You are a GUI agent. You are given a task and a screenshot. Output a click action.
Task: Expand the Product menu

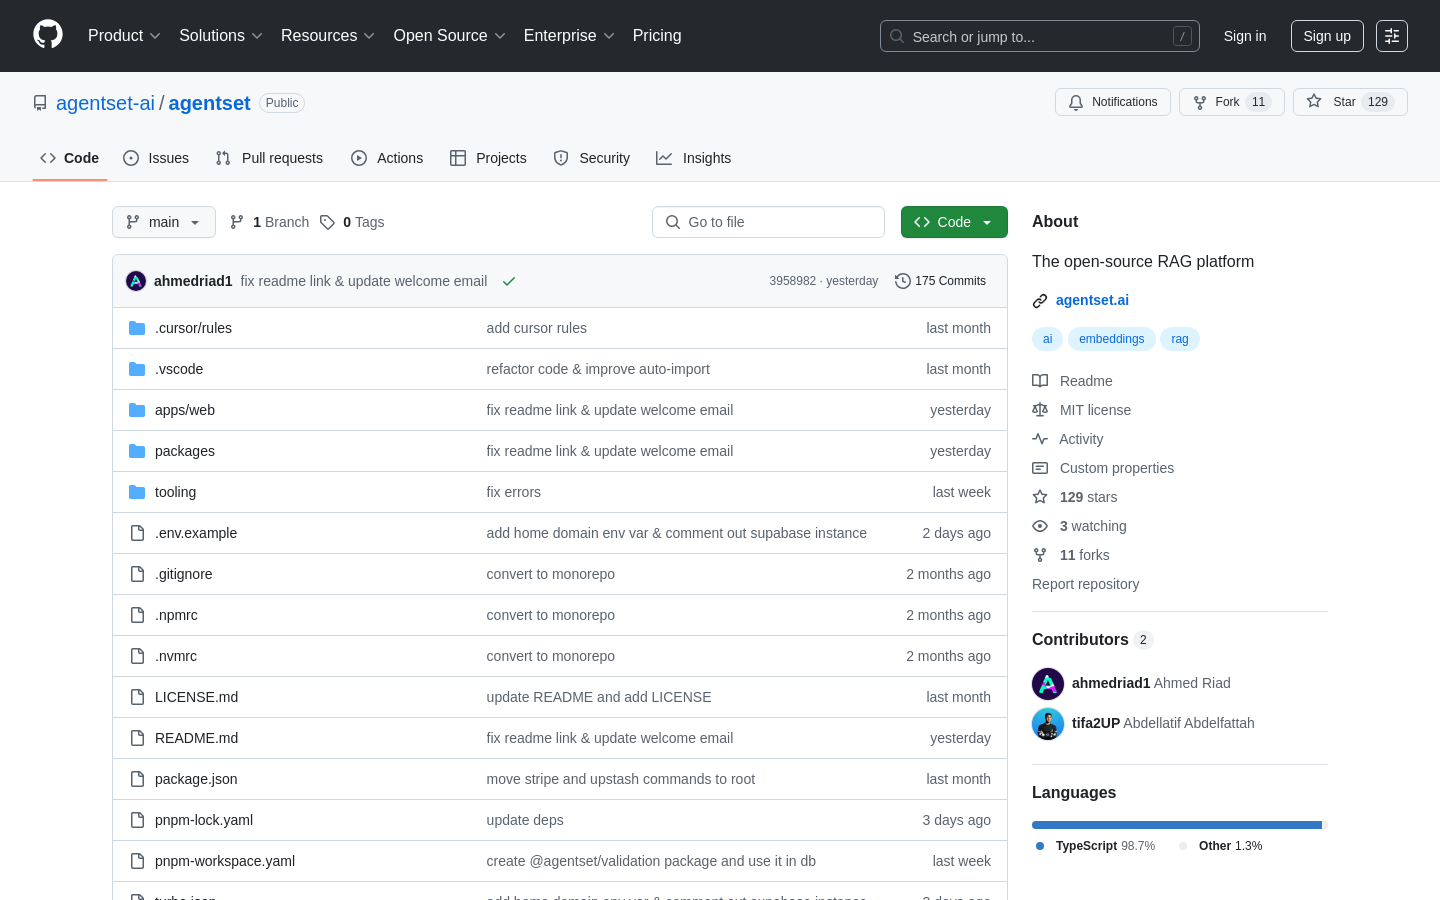point(124,36)
